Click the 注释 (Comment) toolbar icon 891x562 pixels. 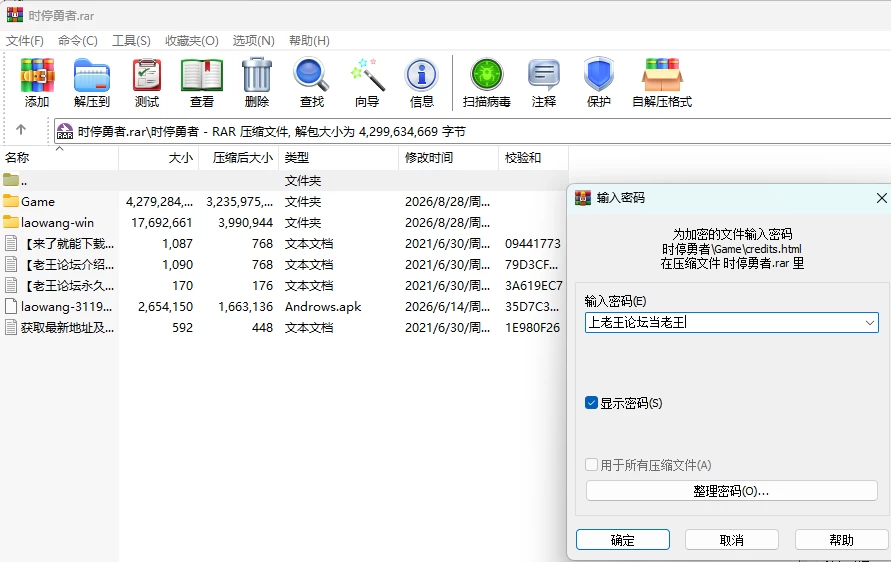[544, 75]
